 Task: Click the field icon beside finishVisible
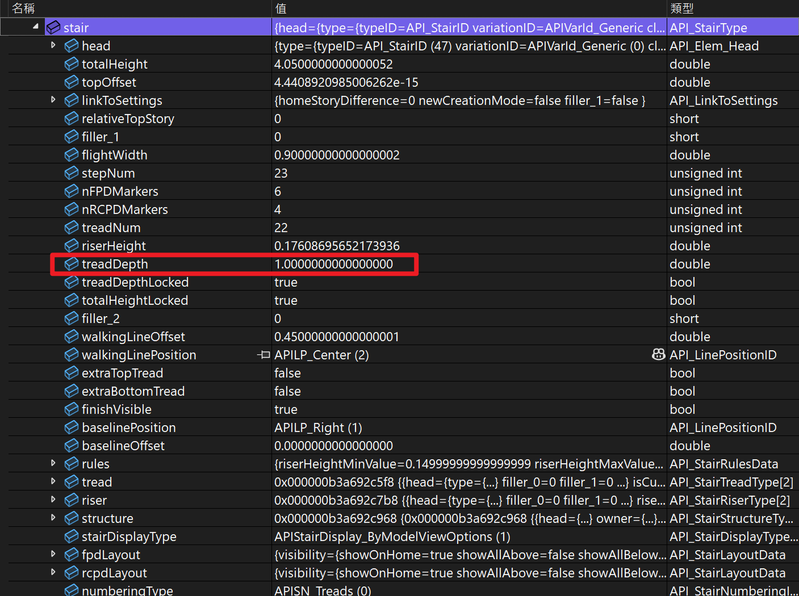[x=71, y=409]
